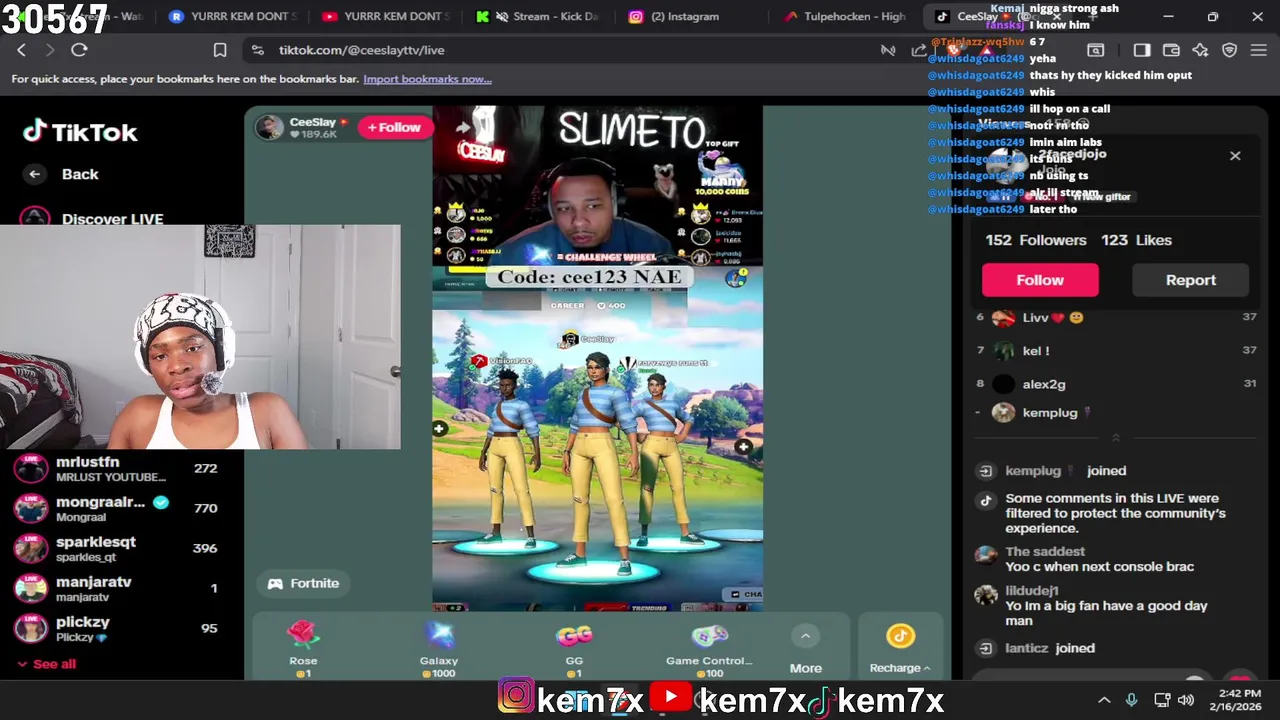Viewport: 1280px width, 720px height.
Task: Open volume control in system tray
Action: tap(1186, 700)
